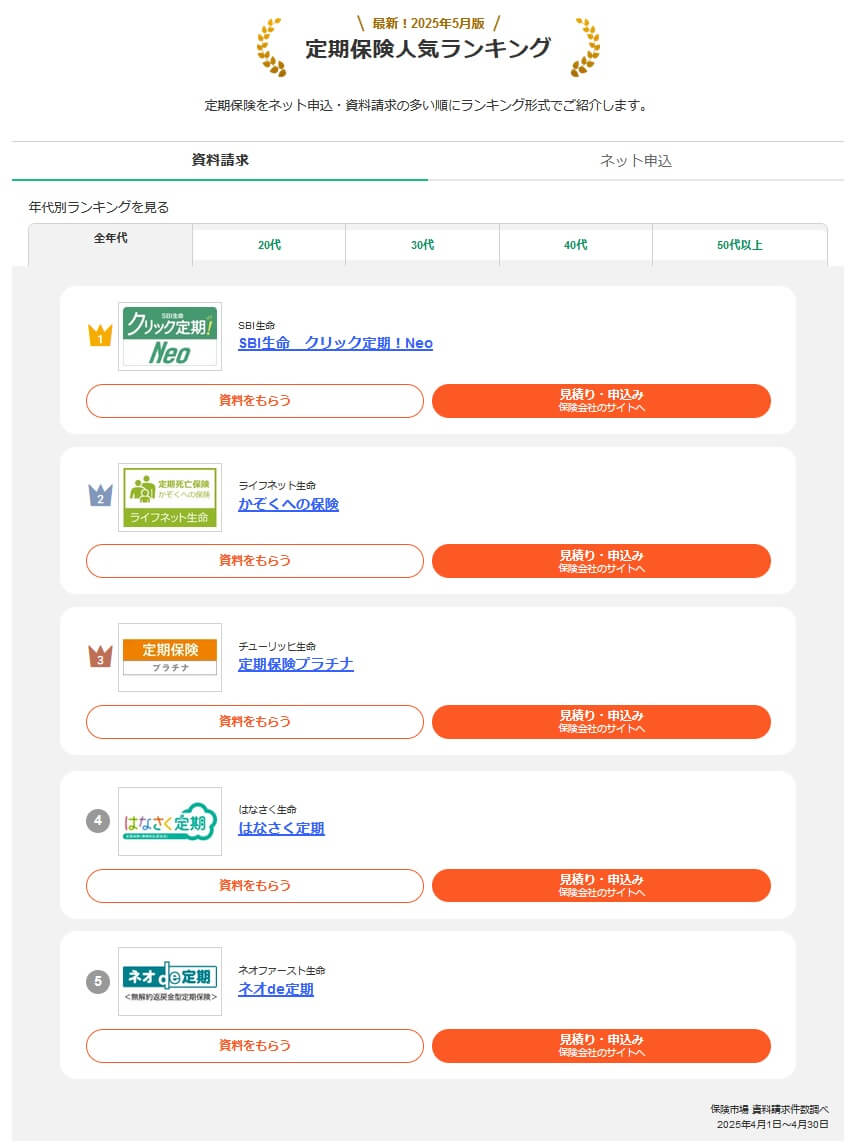Click 資料をもらう for かぞくへの保険

[x=255, y=561]
